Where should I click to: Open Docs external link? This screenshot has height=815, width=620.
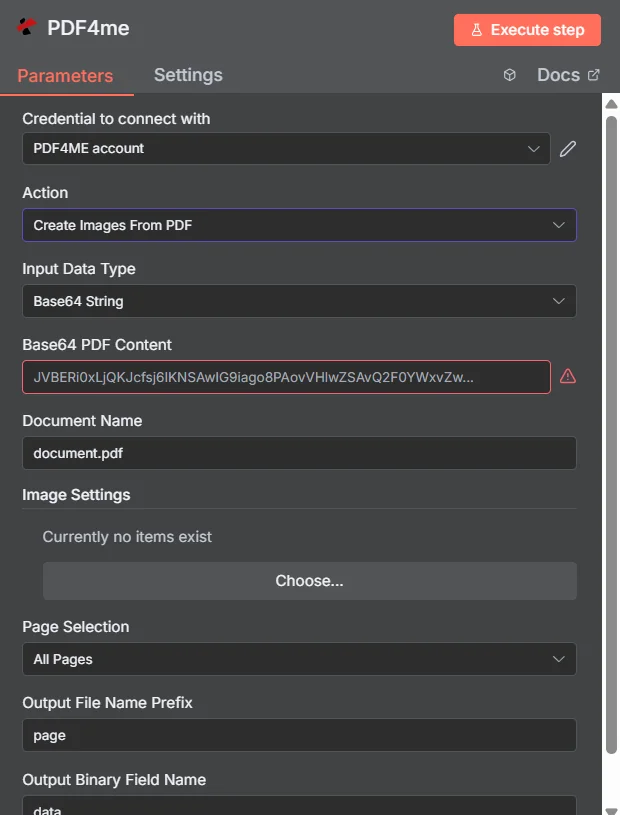coord(568,75)
